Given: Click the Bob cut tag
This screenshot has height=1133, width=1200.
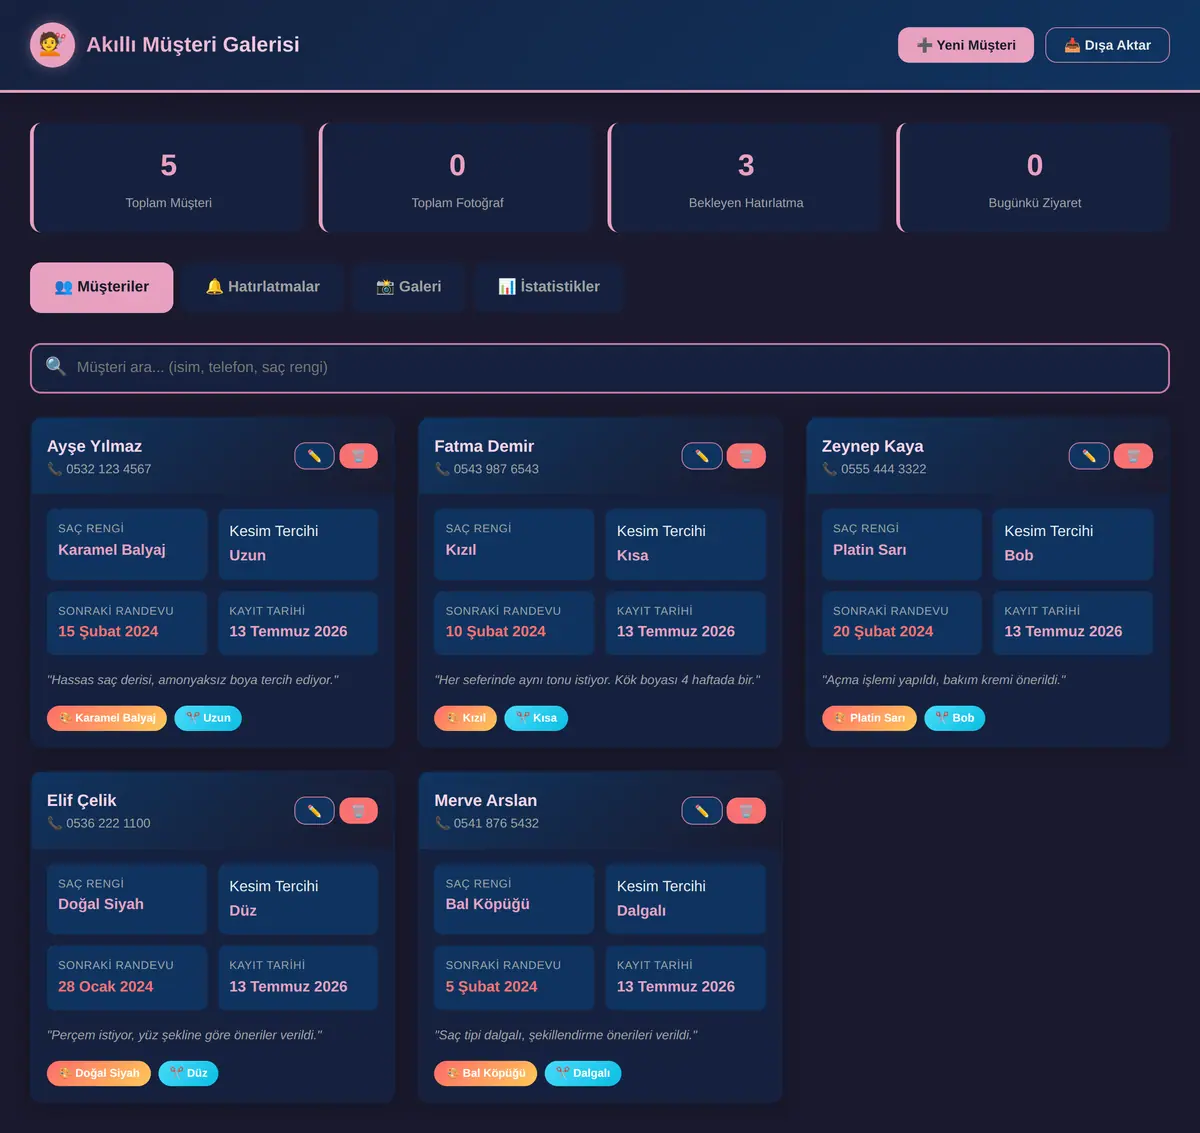Looking at the screenshot, I should (x=955, y=718).
